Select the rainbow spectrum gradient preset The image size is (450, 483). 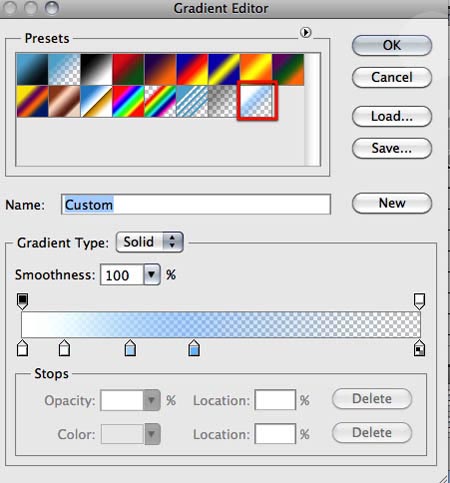point(128,101)
